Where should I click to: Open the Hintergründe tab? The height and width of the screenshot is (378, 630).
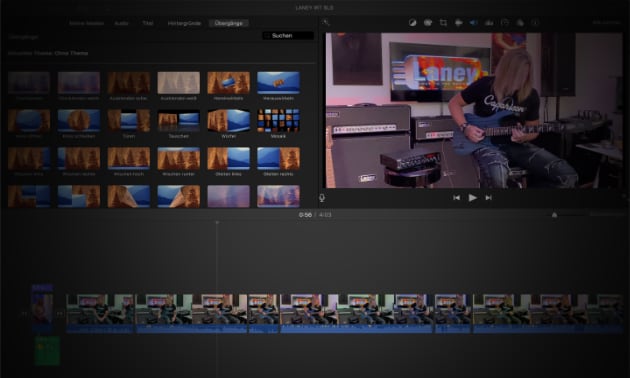(184, 23)
